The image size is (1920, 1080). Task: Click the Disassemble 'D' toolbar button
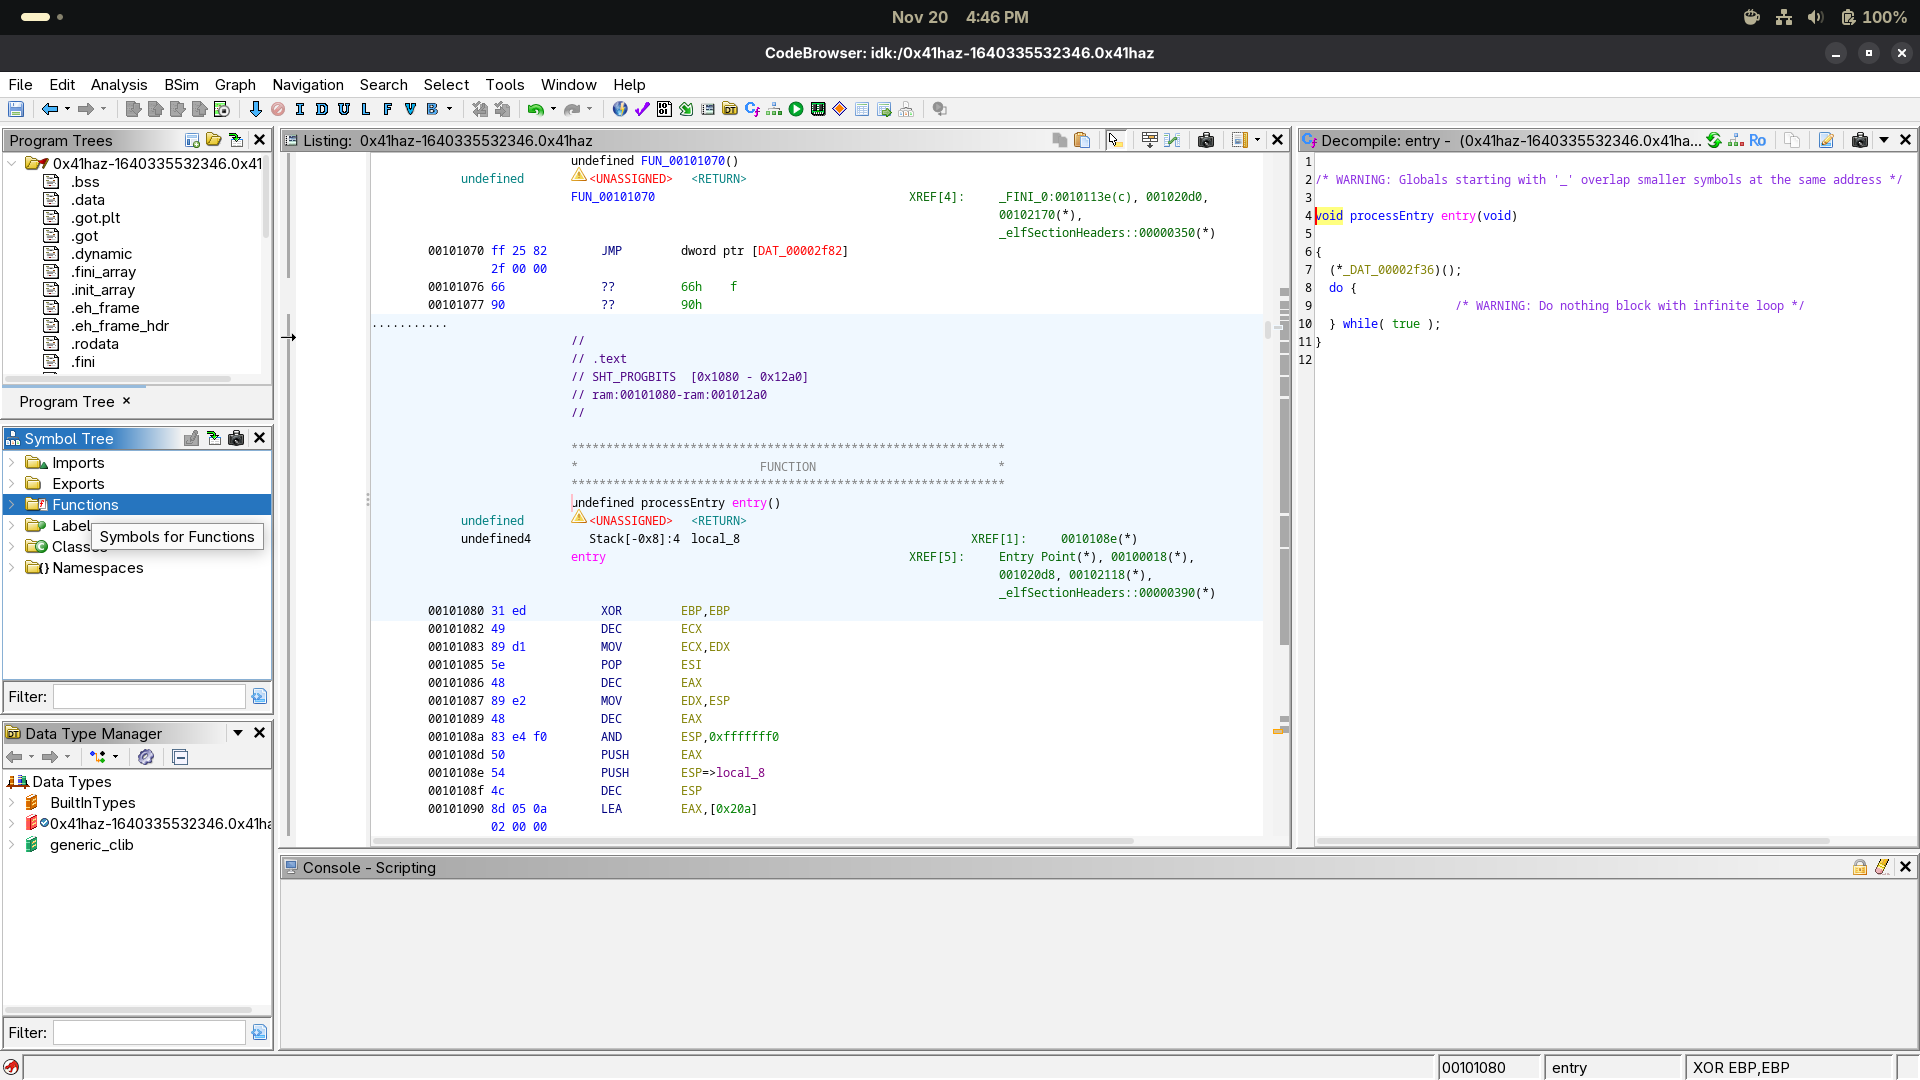322,109
